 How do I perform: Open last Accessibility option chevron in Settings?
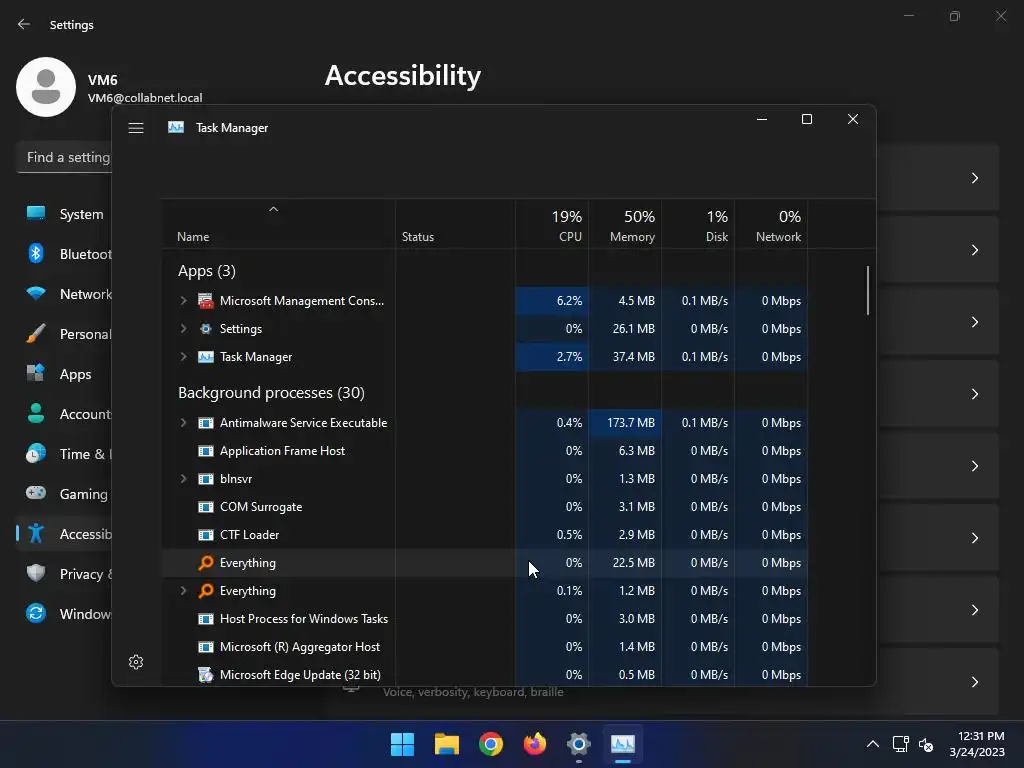974,682
